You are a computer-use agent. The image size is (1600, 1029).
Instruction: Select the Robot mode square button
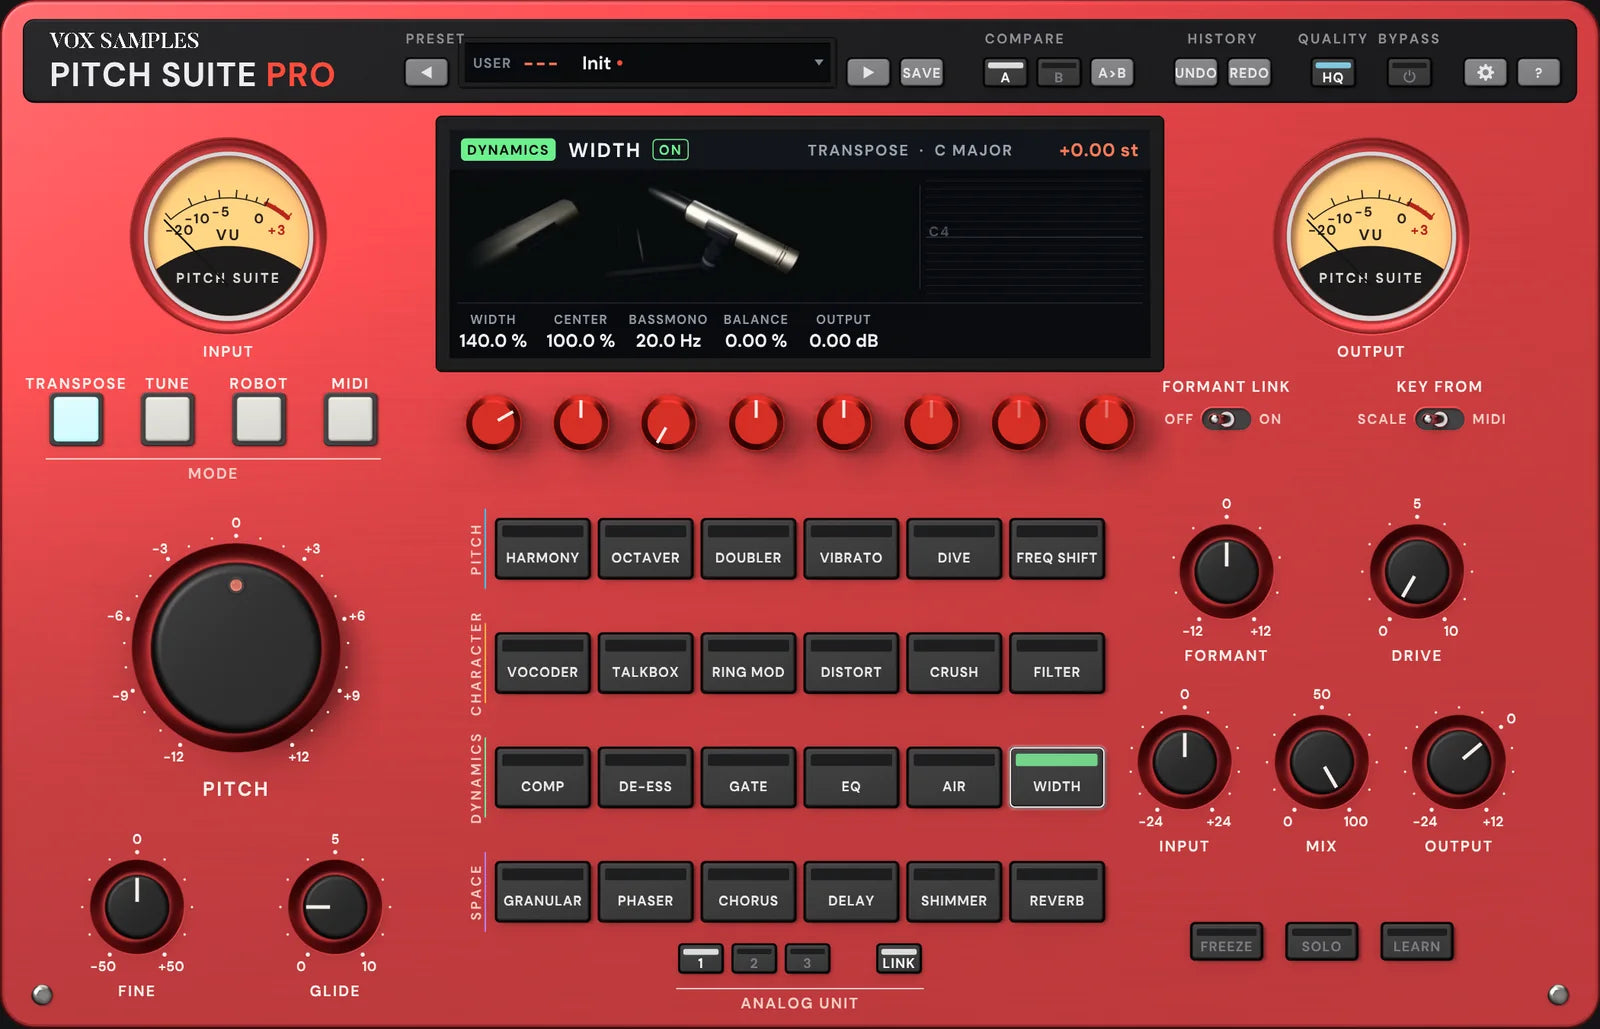coord(259,418)
